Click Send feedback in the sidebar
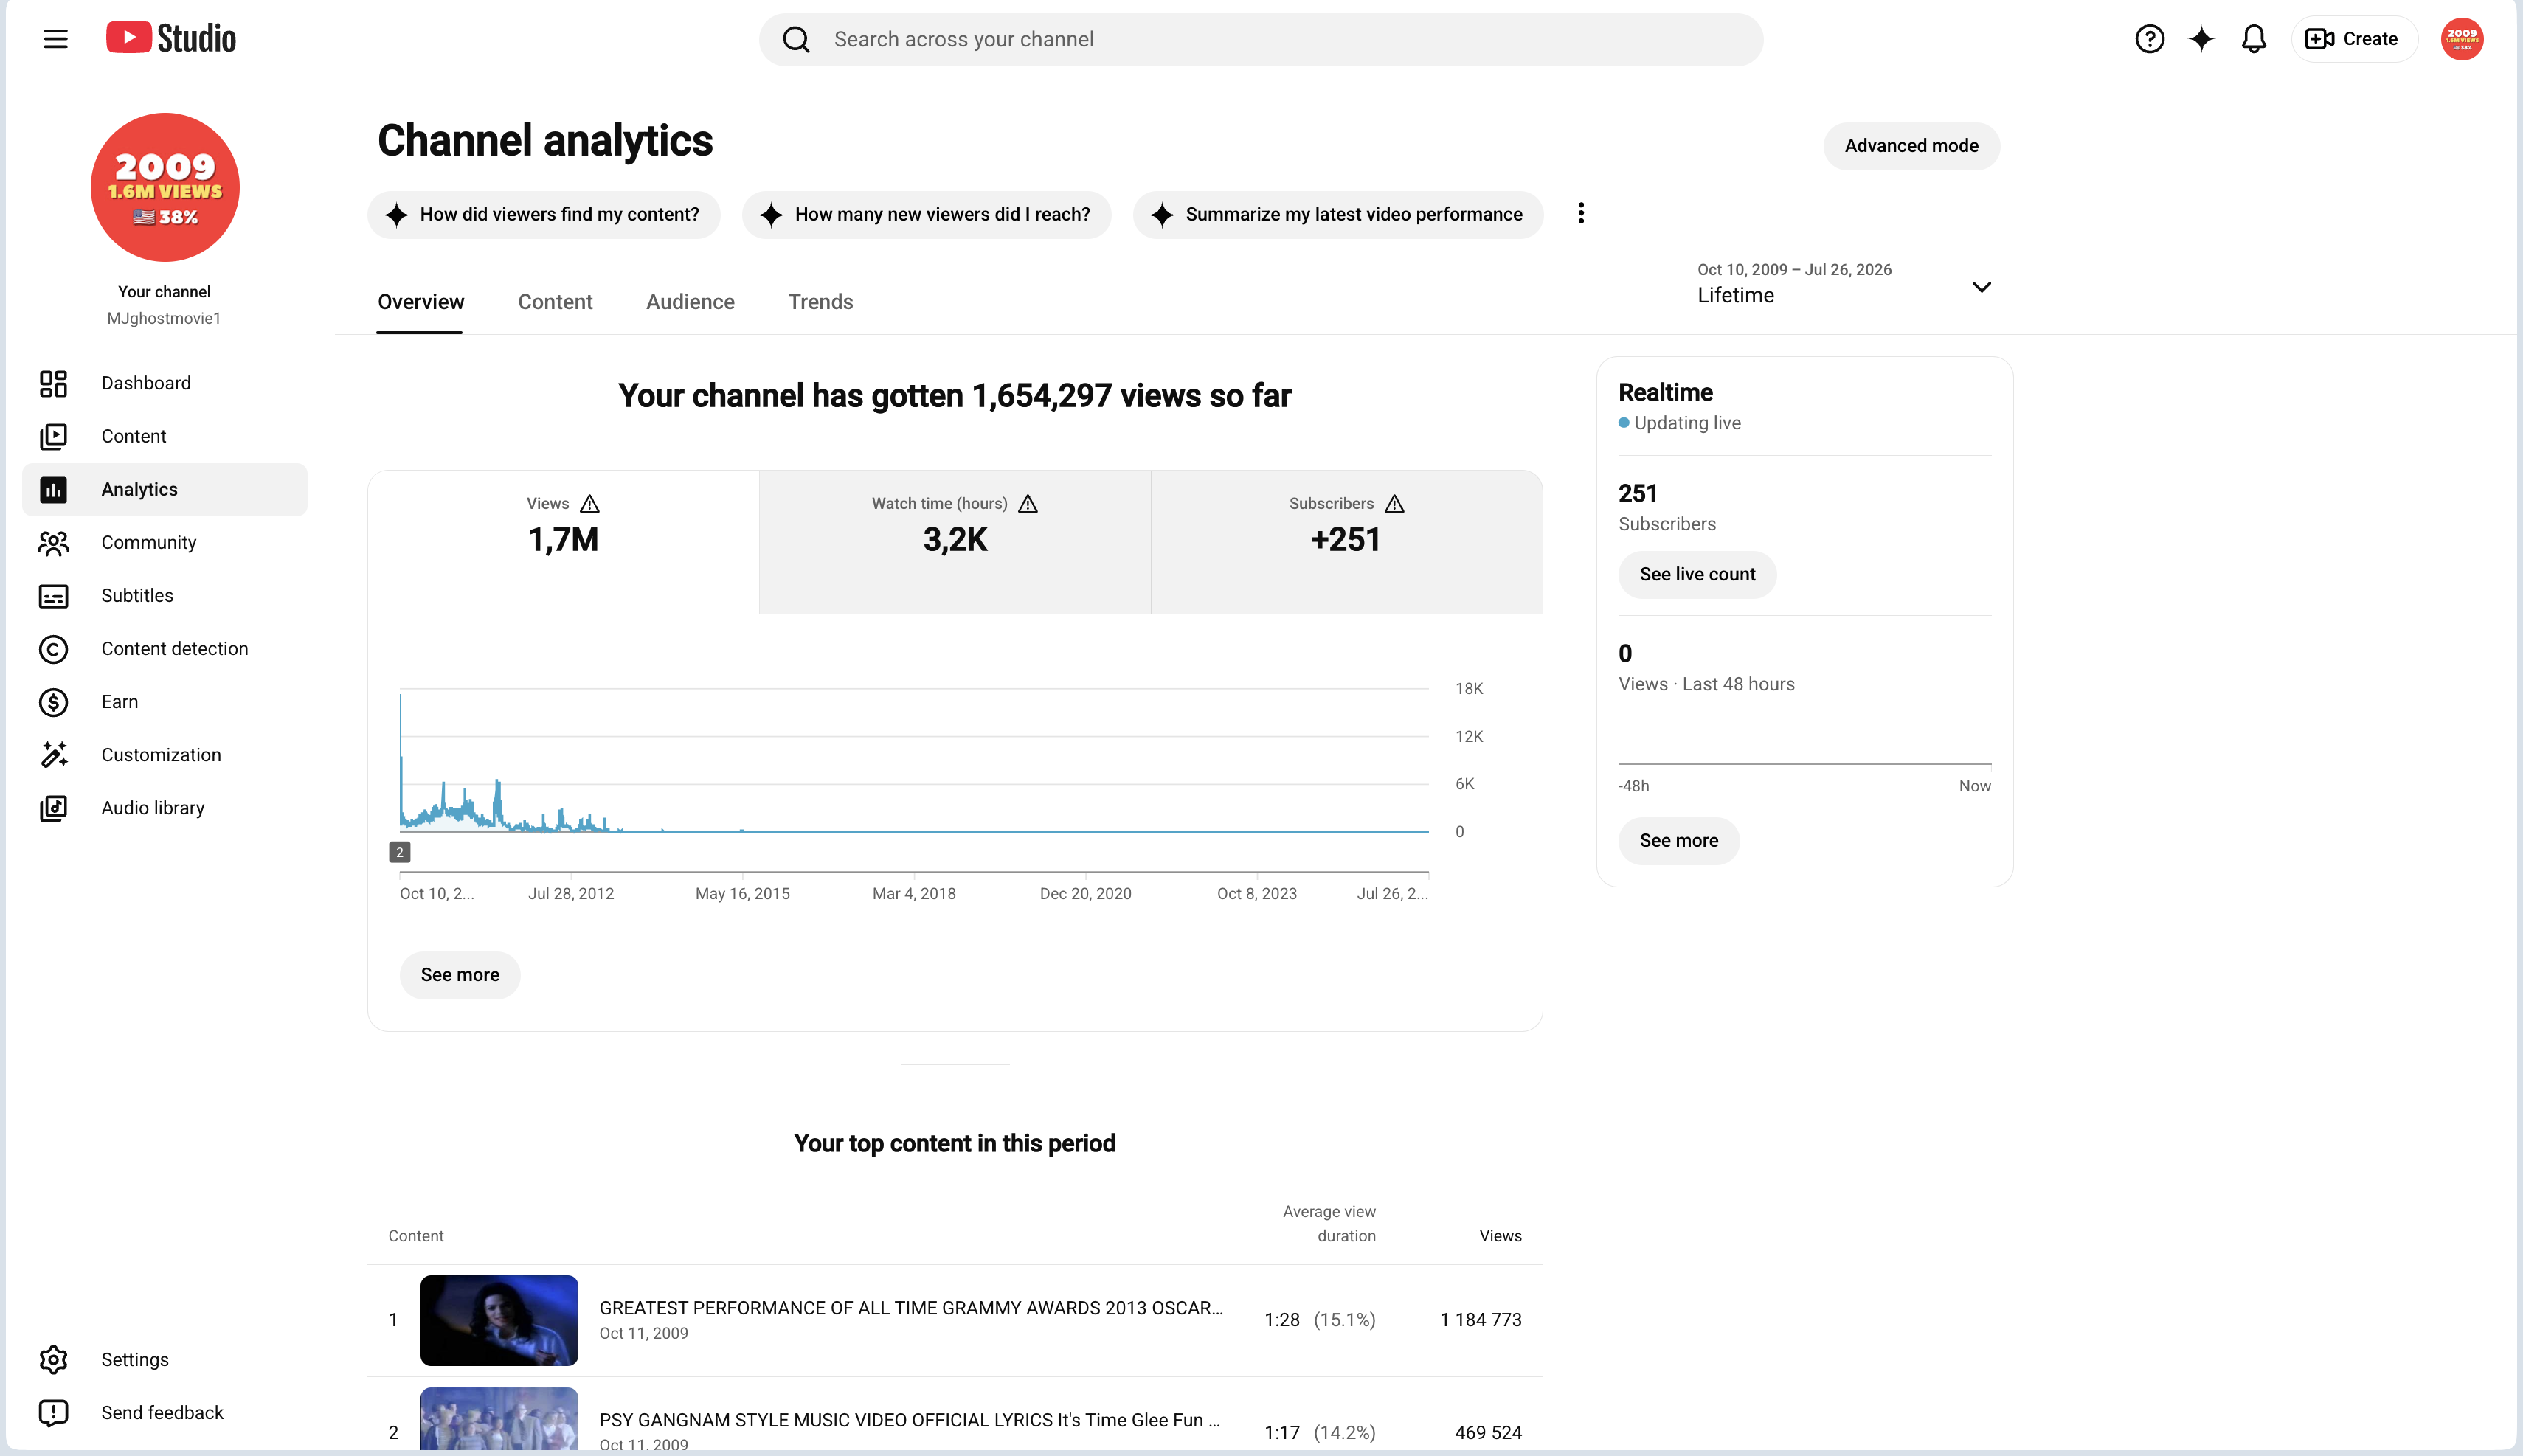This screenshot has height=1456, width=2523. pos(165,1412)
